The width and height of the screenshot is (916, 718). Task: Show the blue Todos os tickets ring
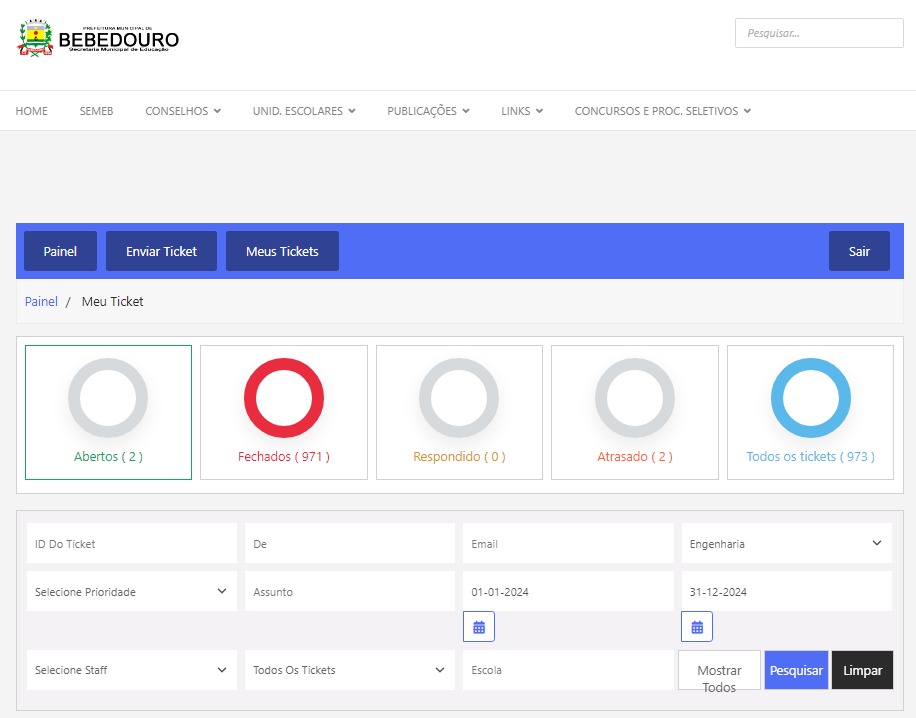point(810,398)
